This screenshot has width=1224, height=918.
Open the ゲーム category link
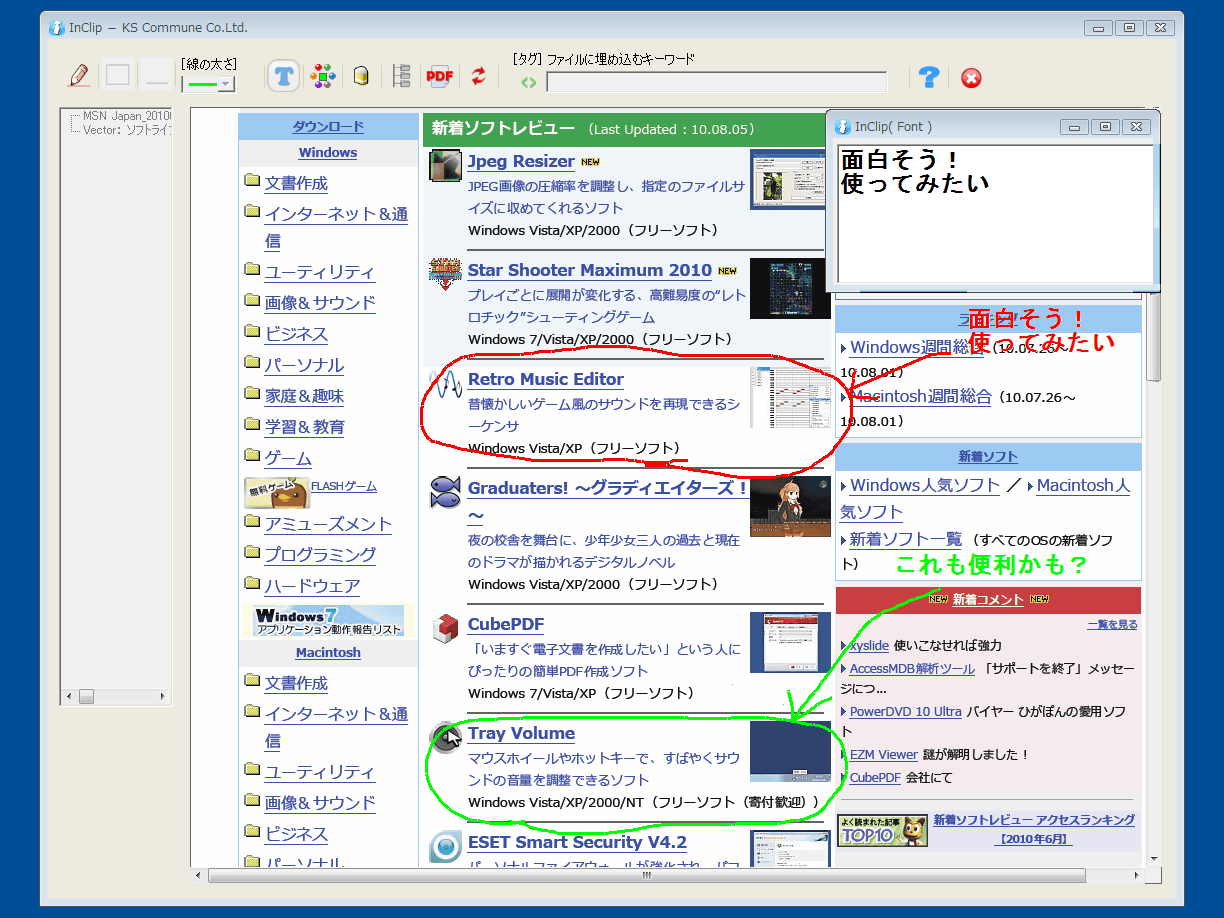pos(288,459)
